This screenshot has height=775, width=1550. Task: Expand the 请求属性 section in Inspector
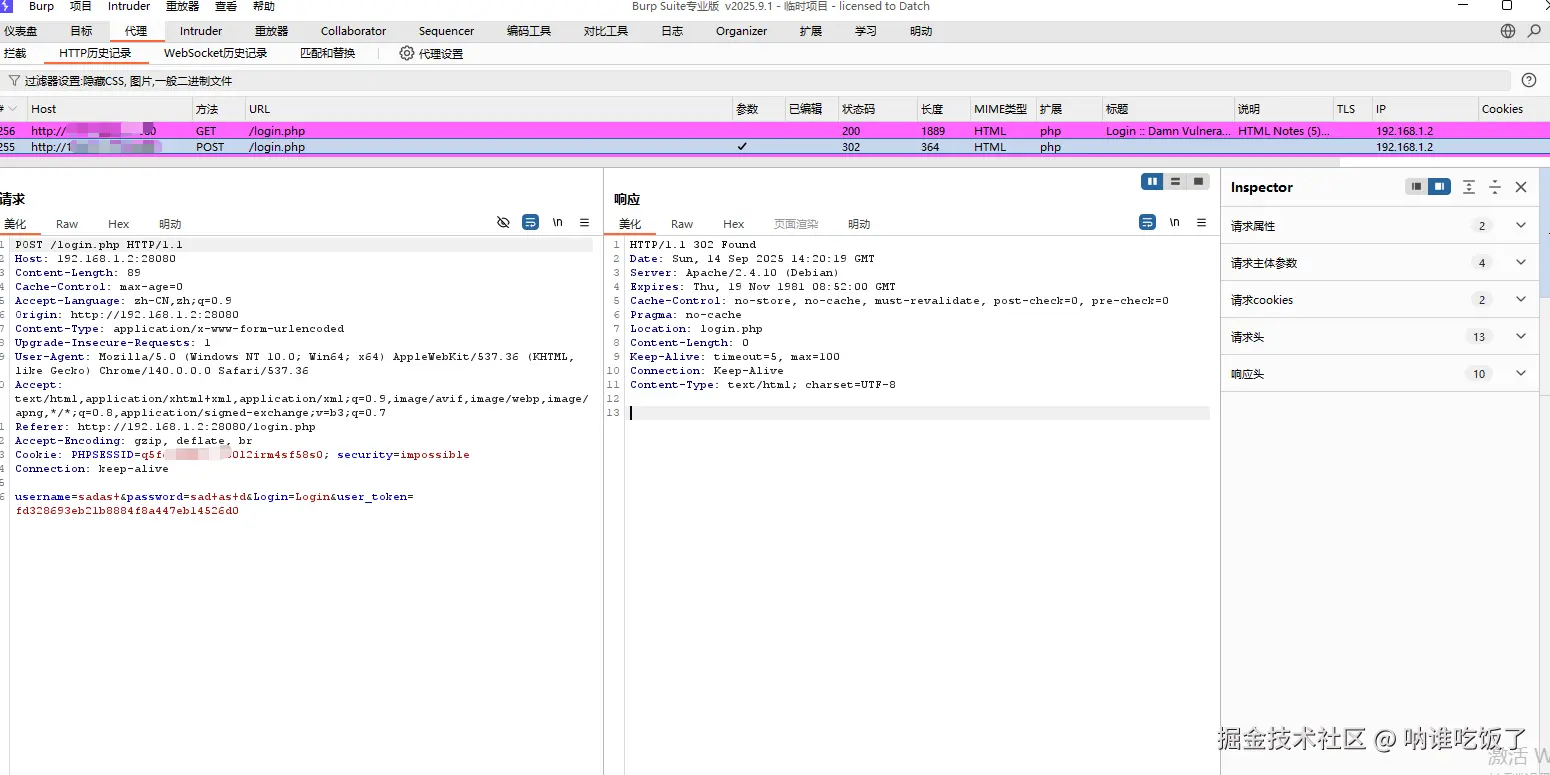coord(1520,226)
